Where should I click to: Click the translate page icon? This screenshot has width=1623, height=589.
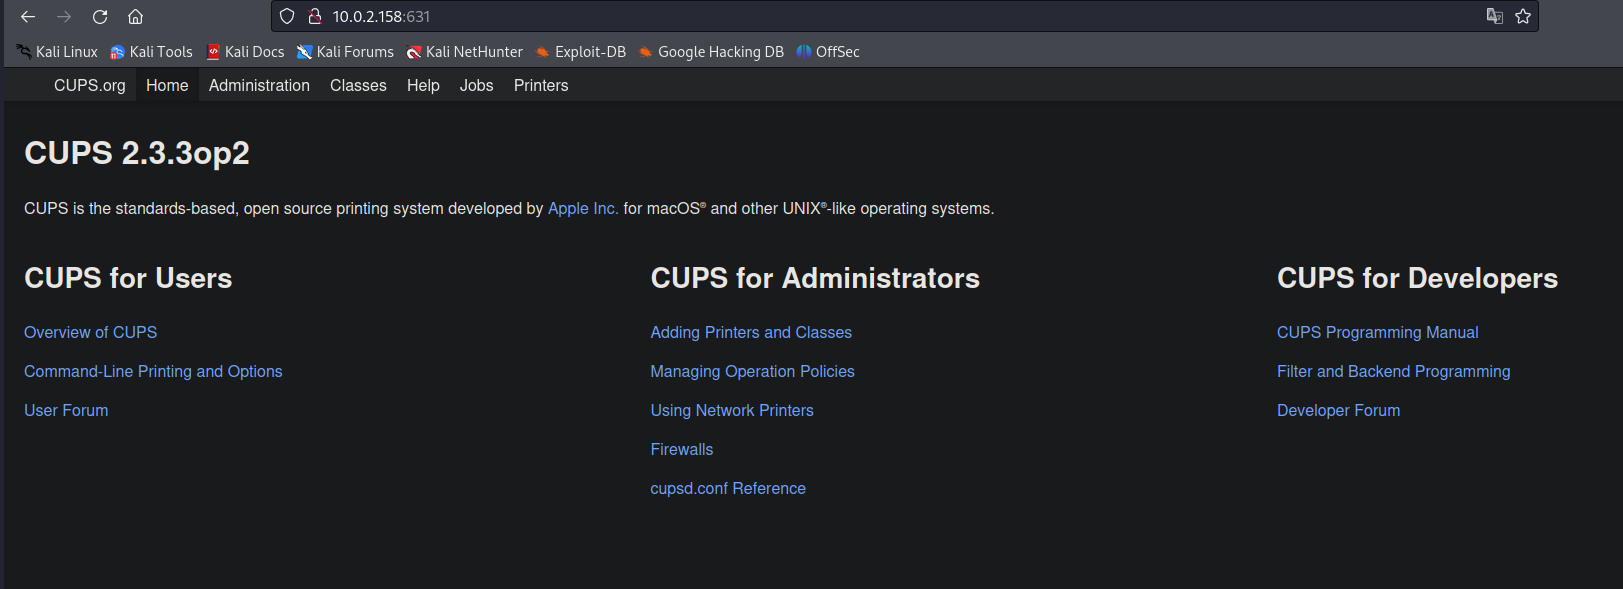(1494, 16)
